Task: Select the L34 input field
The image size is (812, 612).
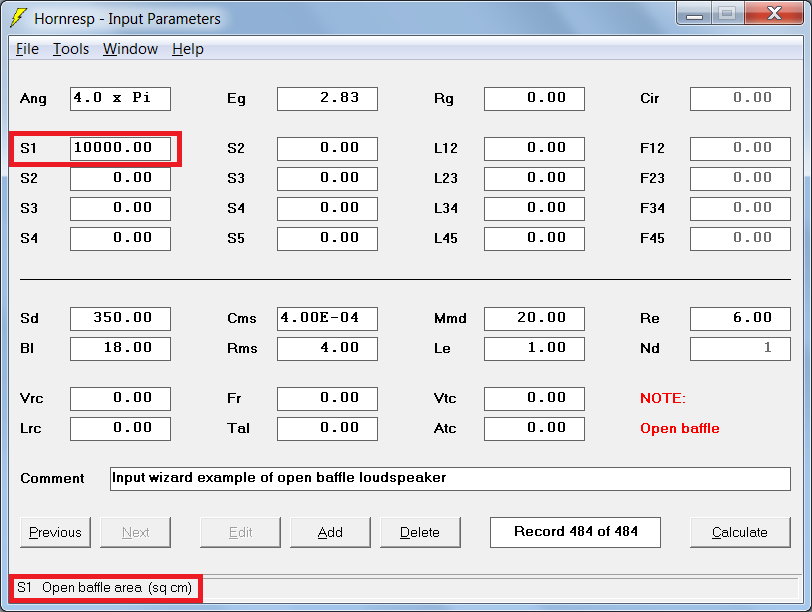Action: pos(534,208)
